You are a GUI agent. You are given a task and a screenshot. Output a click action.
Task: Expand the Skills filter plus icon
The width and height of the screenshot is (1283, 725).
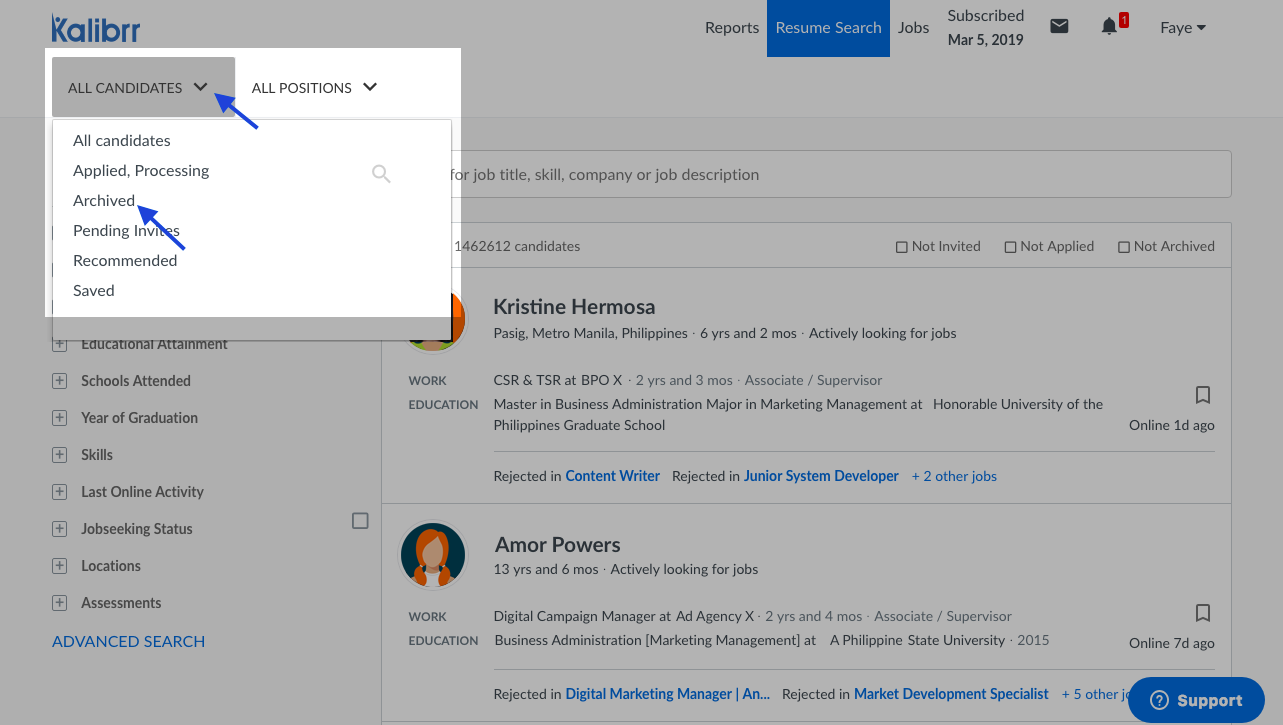[60, 455]
